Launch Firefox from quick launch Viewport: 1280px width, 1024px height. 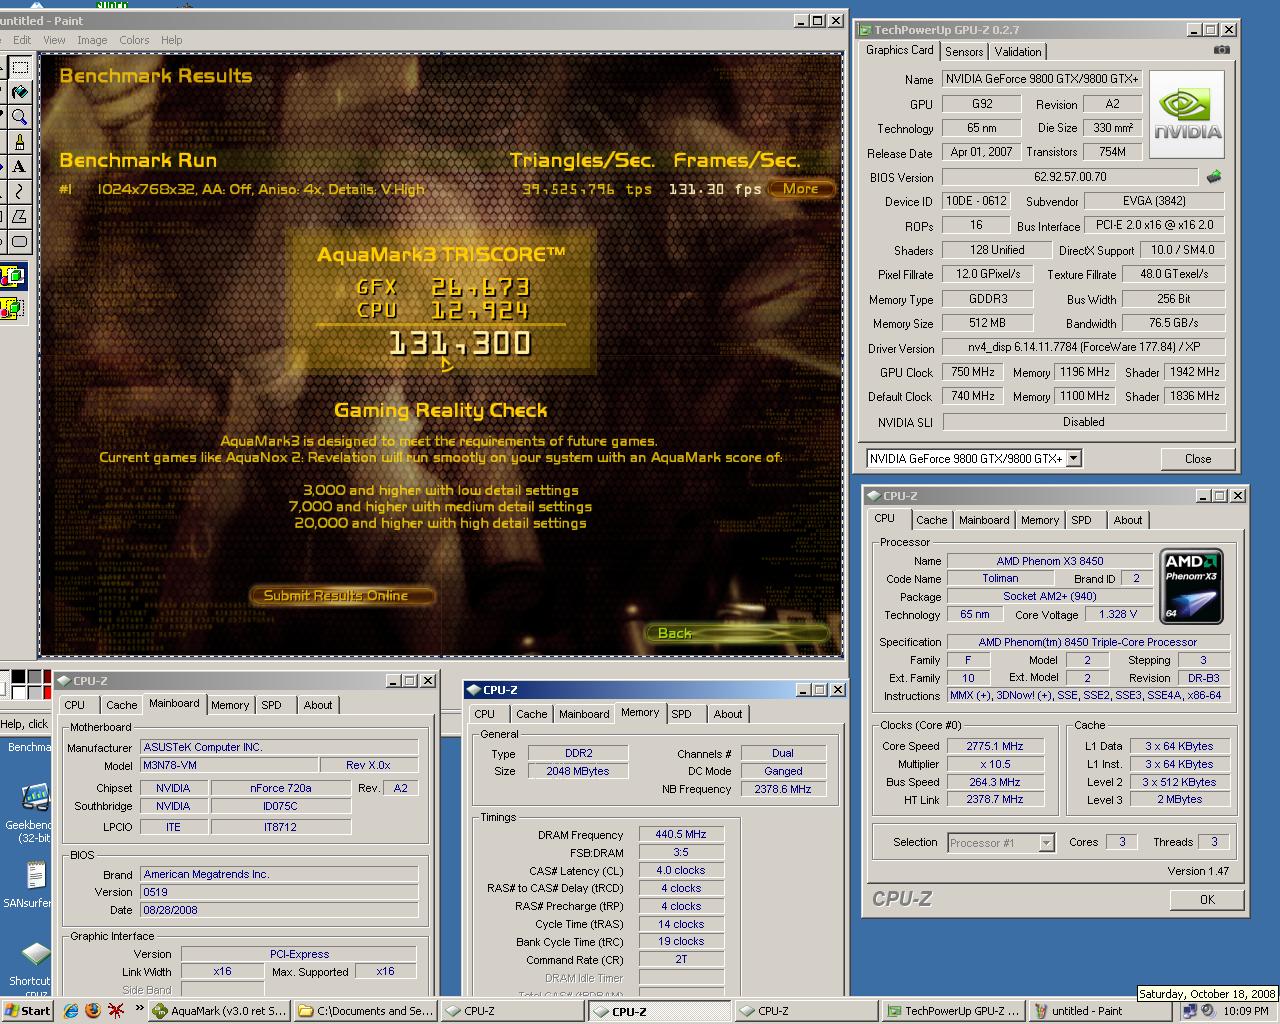[93, 1011]
